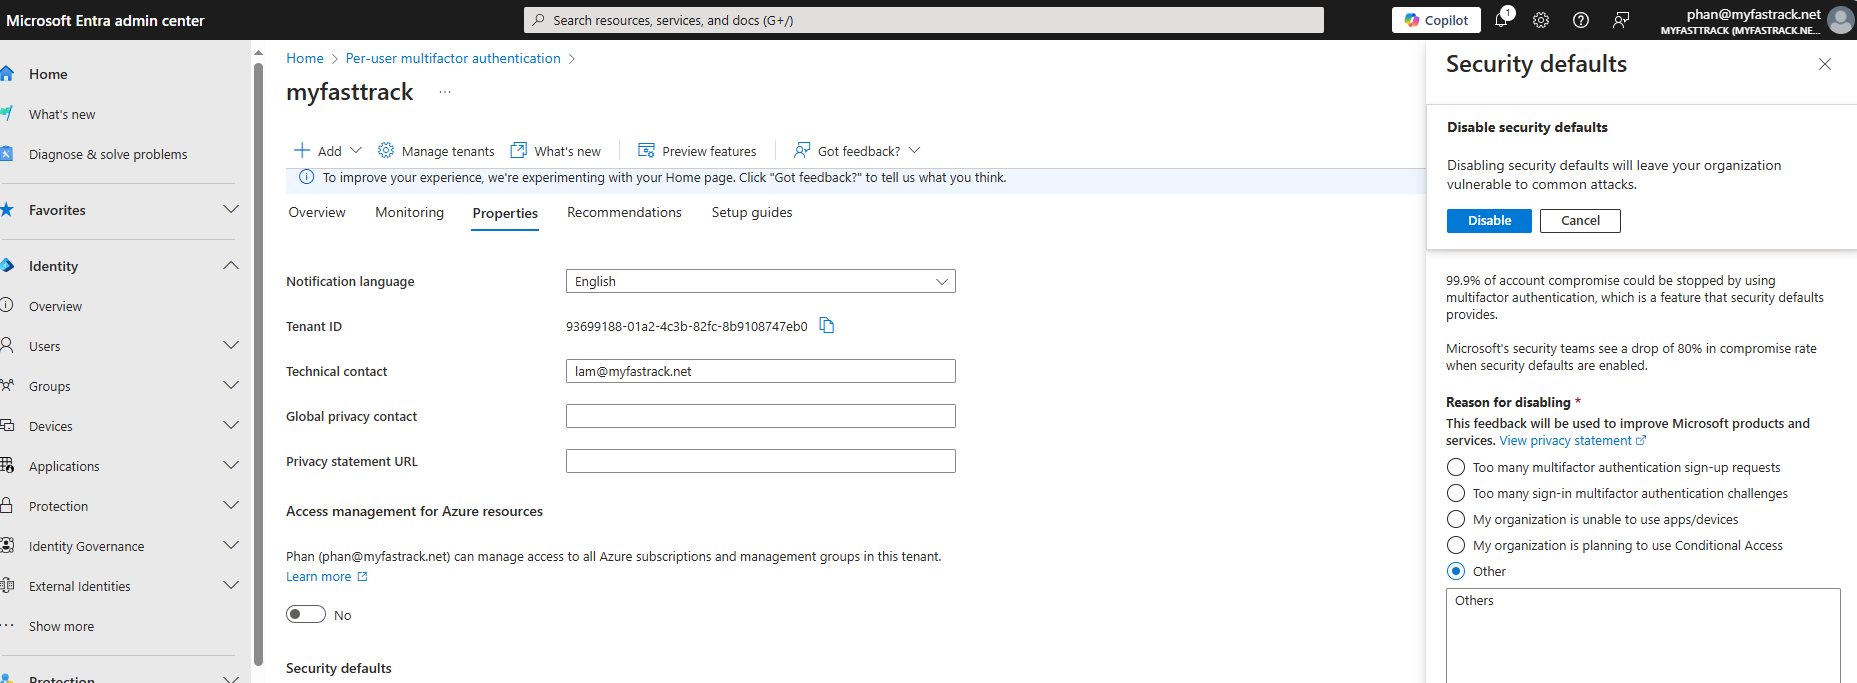Click the Cancel button
This screenshot has height=683, width=1857.
(1580, 220)
